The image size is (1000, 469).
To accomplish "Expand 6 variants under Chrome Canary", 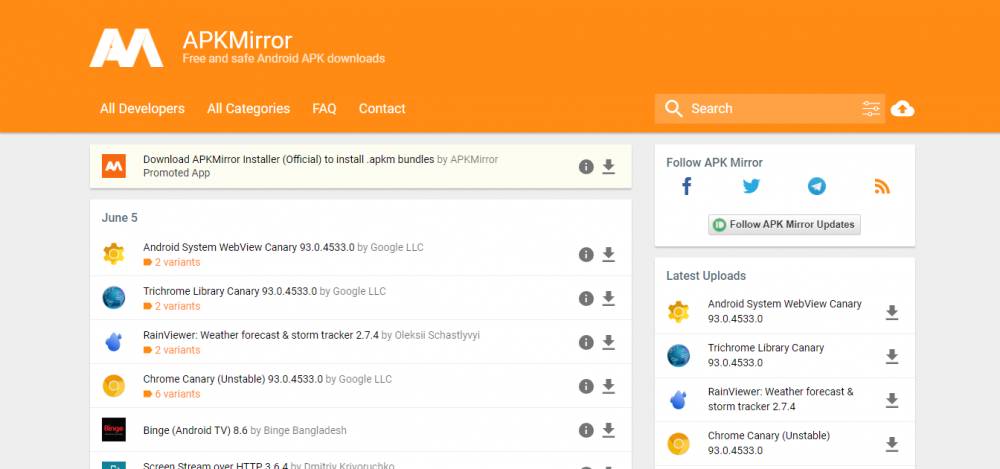I will (172, 394).
